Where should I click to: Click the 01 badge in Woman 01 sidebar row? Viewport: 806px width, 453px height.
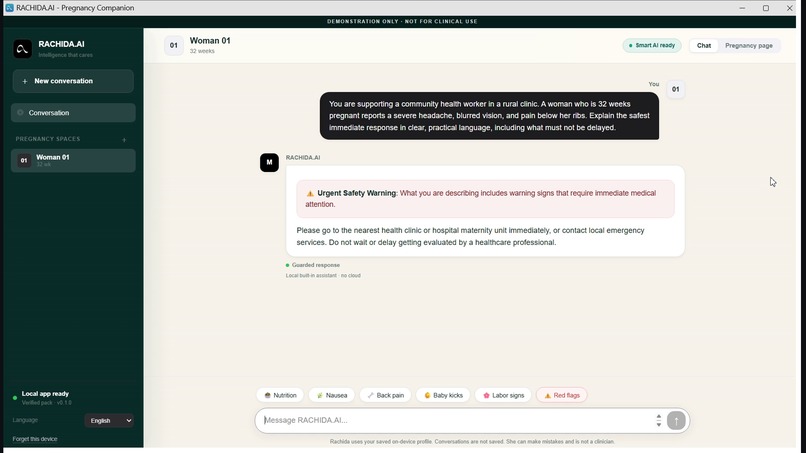[24, 160]
